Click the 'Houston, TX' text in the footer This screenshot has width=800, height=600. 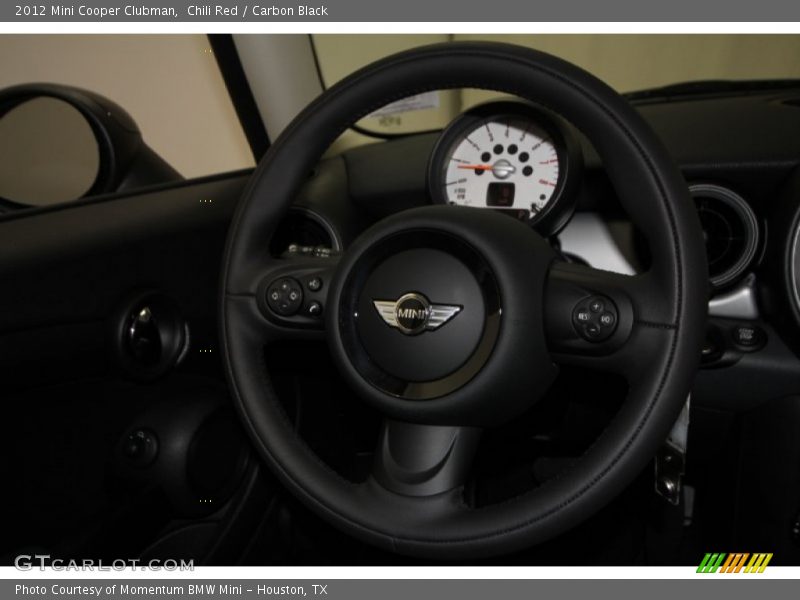pyautogui.click(x=292, y=590)
